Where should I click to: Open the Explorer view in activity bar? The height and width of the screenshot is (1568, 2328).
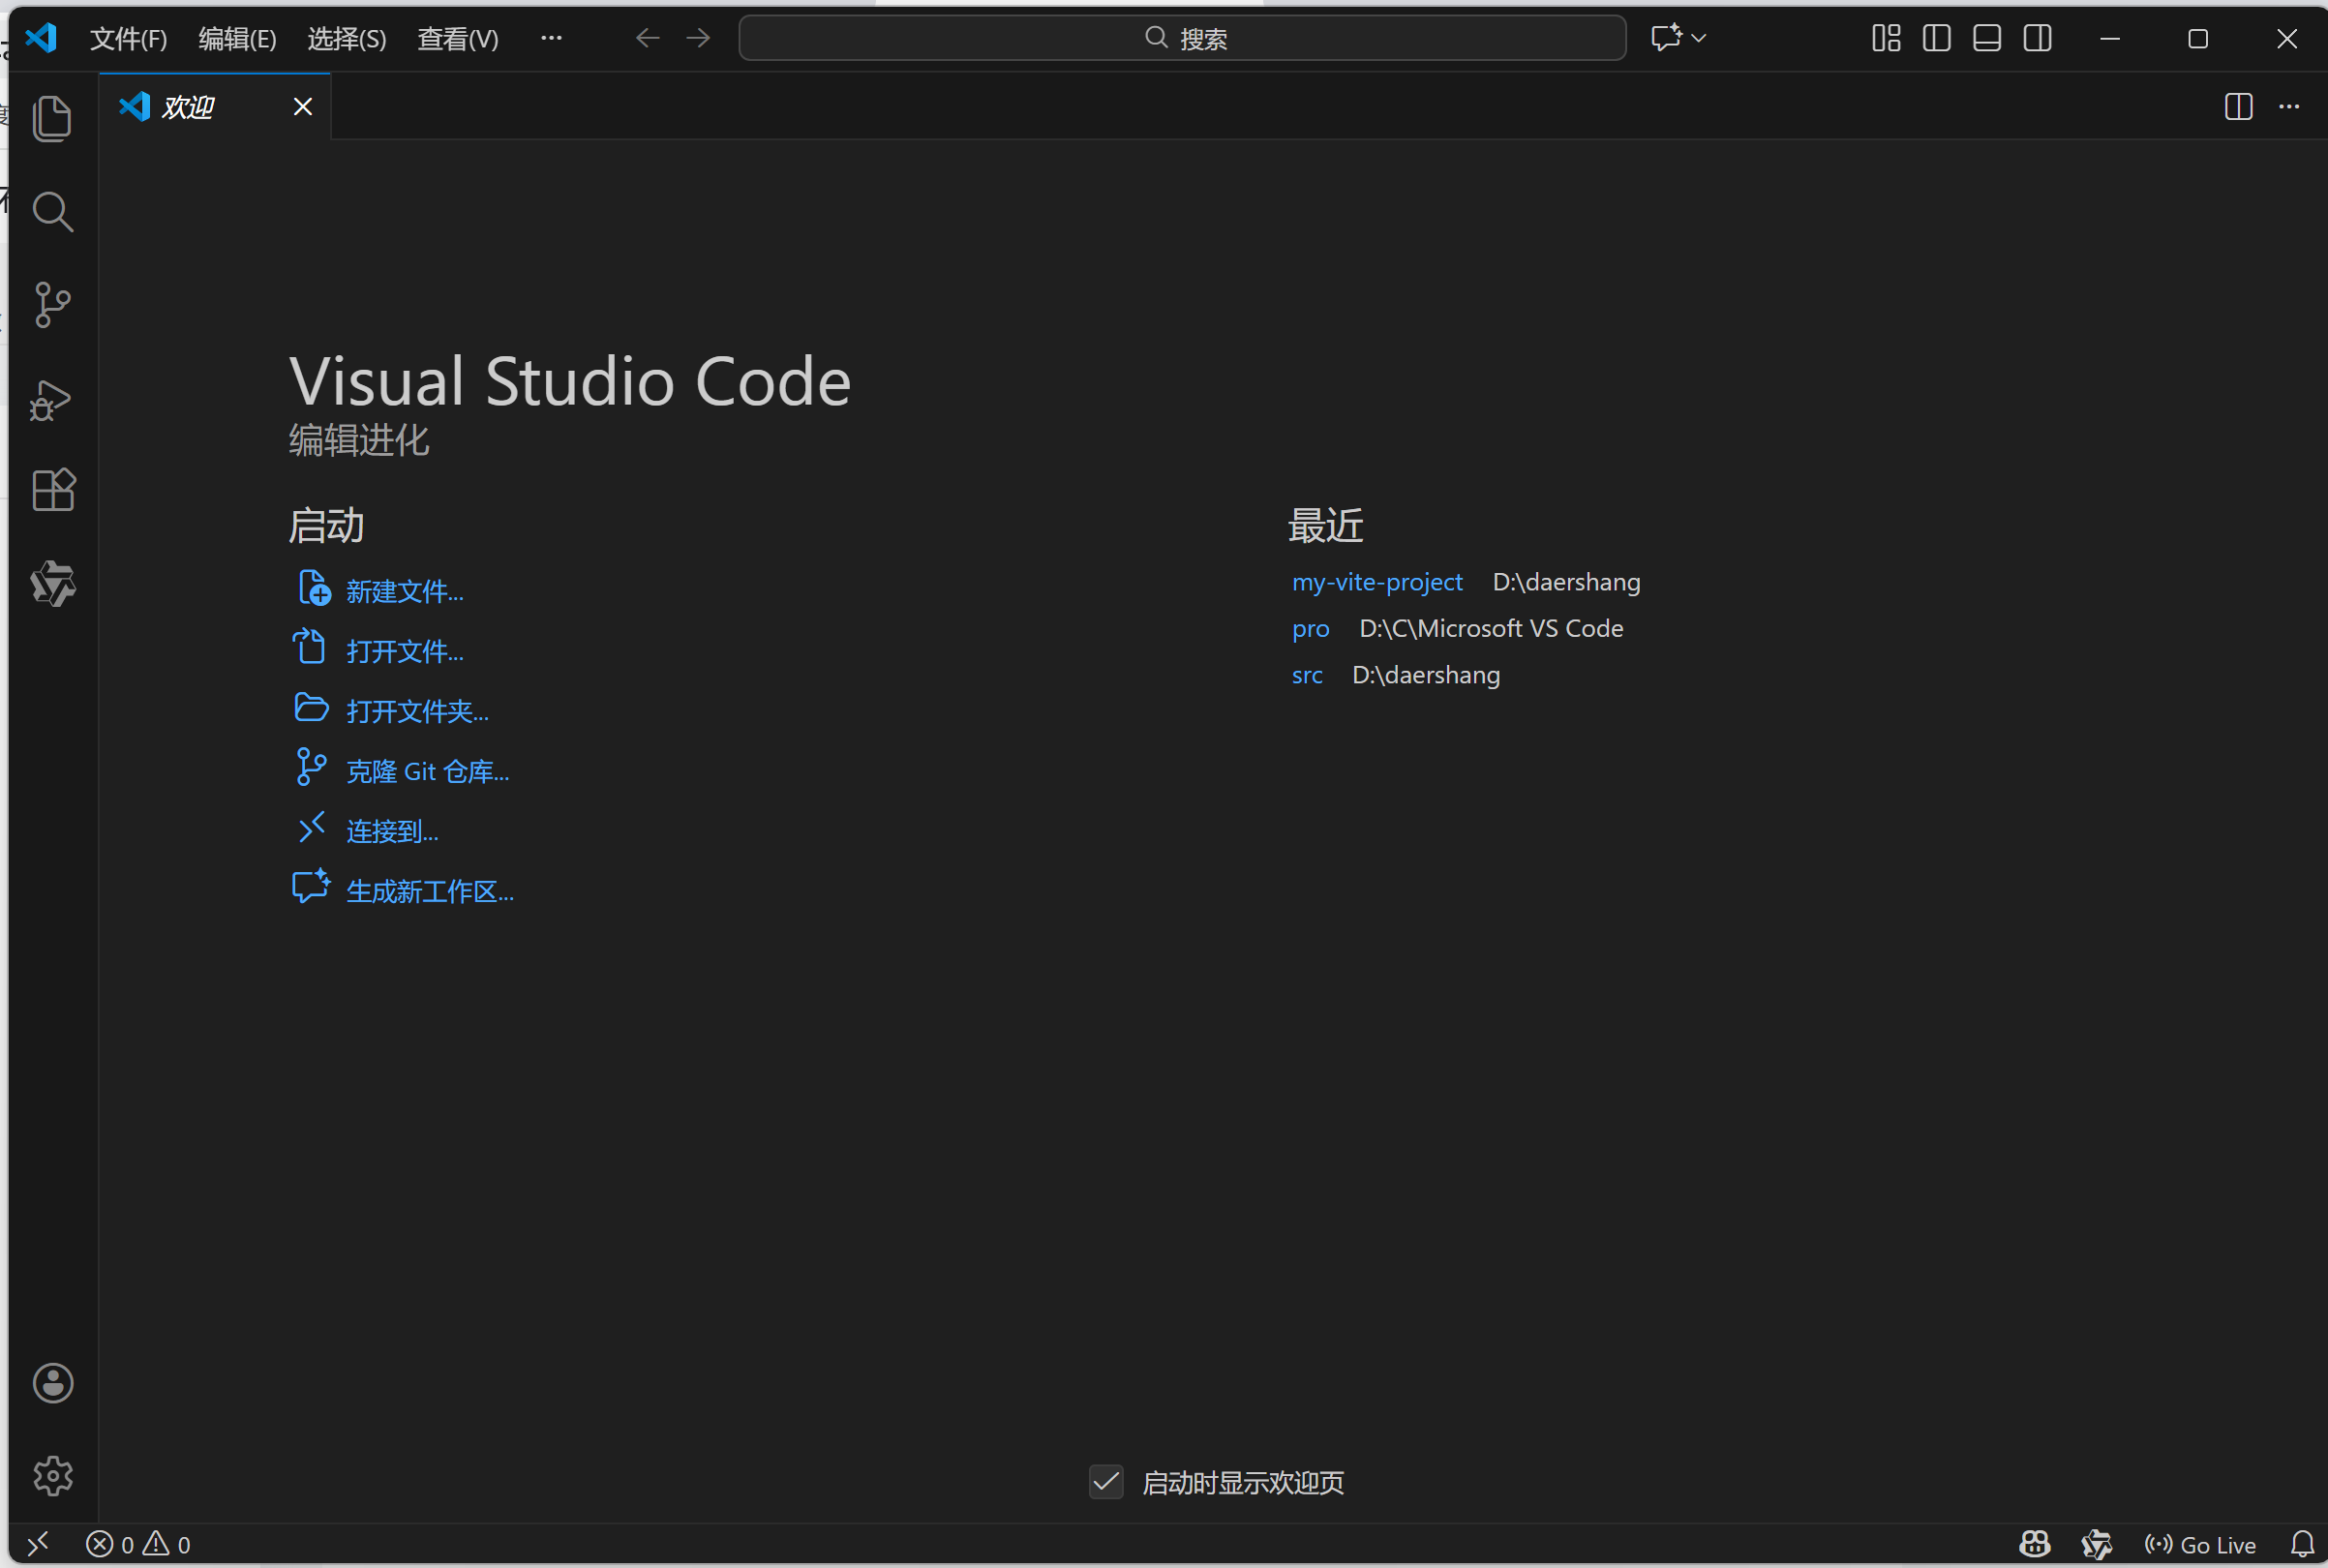[x=52, y=119]
